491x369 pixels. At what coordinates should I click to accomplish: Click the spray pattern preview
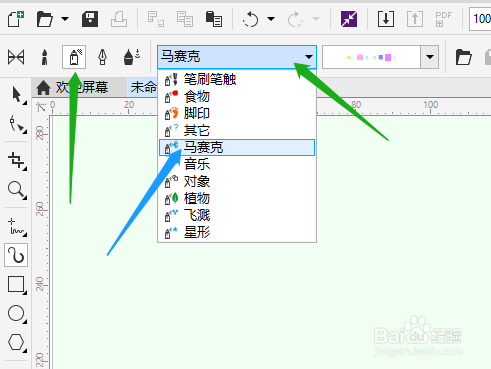pos(371,57)
